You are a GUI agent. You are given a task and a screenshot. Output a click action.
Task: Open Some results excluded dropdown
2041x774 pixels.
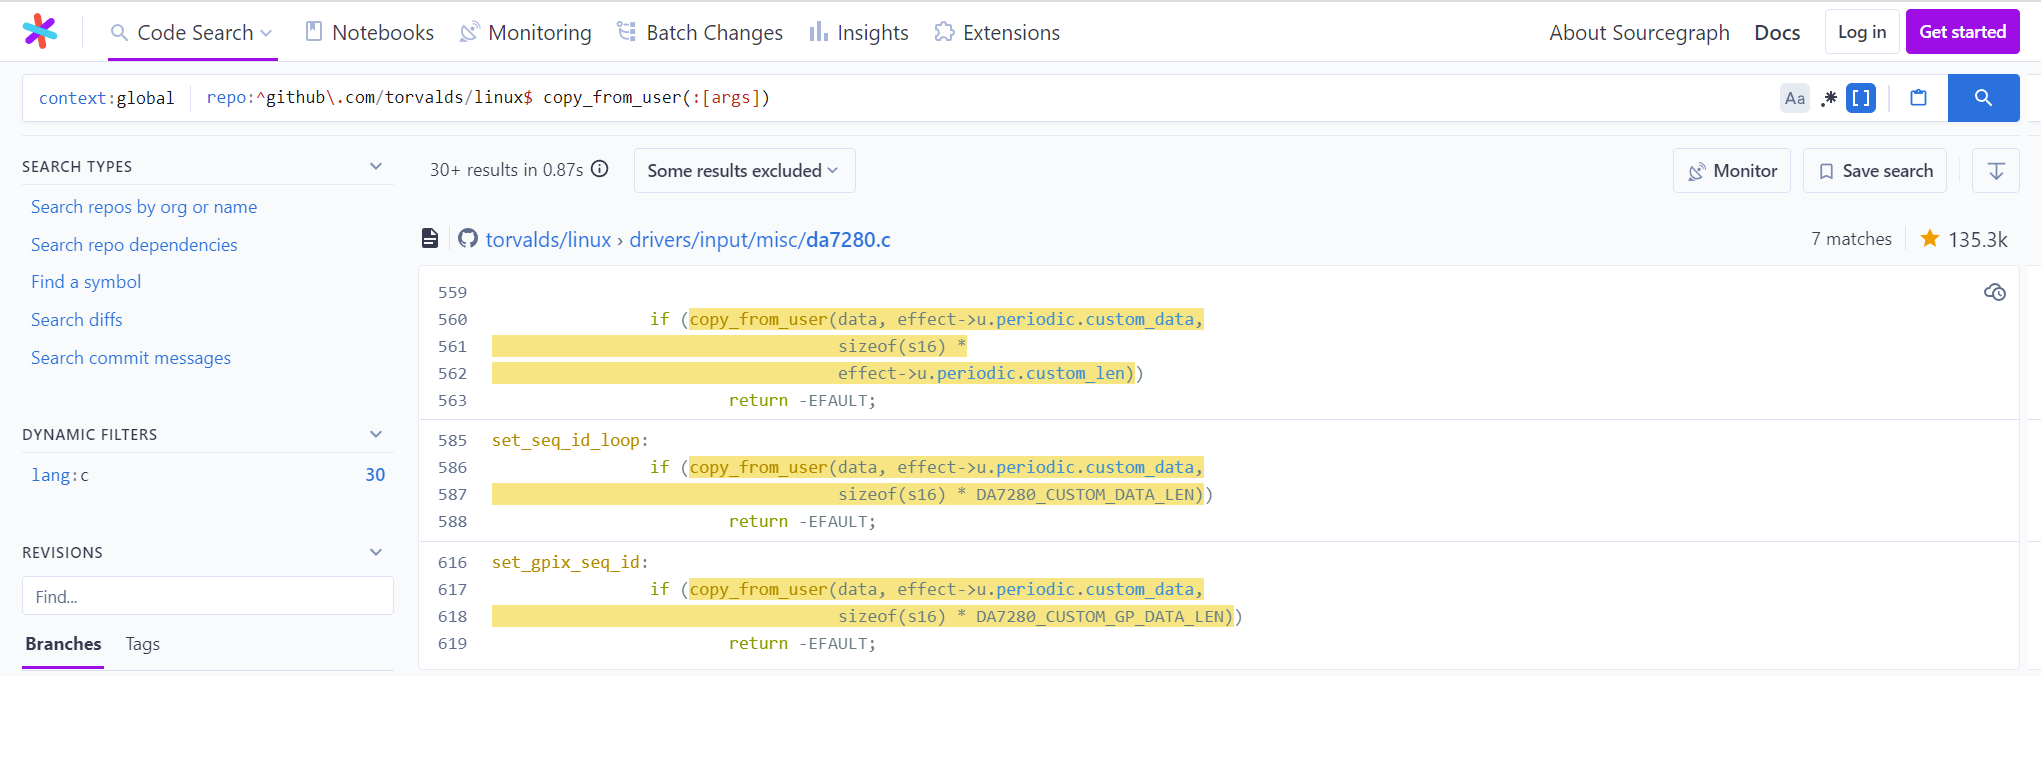(x=745, y=171)
